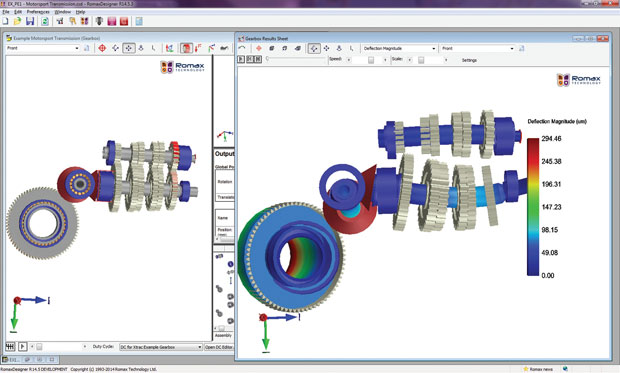Expand the Front view dropdown in Gearbox window
The image size is (620, 373).
point(43,48)
